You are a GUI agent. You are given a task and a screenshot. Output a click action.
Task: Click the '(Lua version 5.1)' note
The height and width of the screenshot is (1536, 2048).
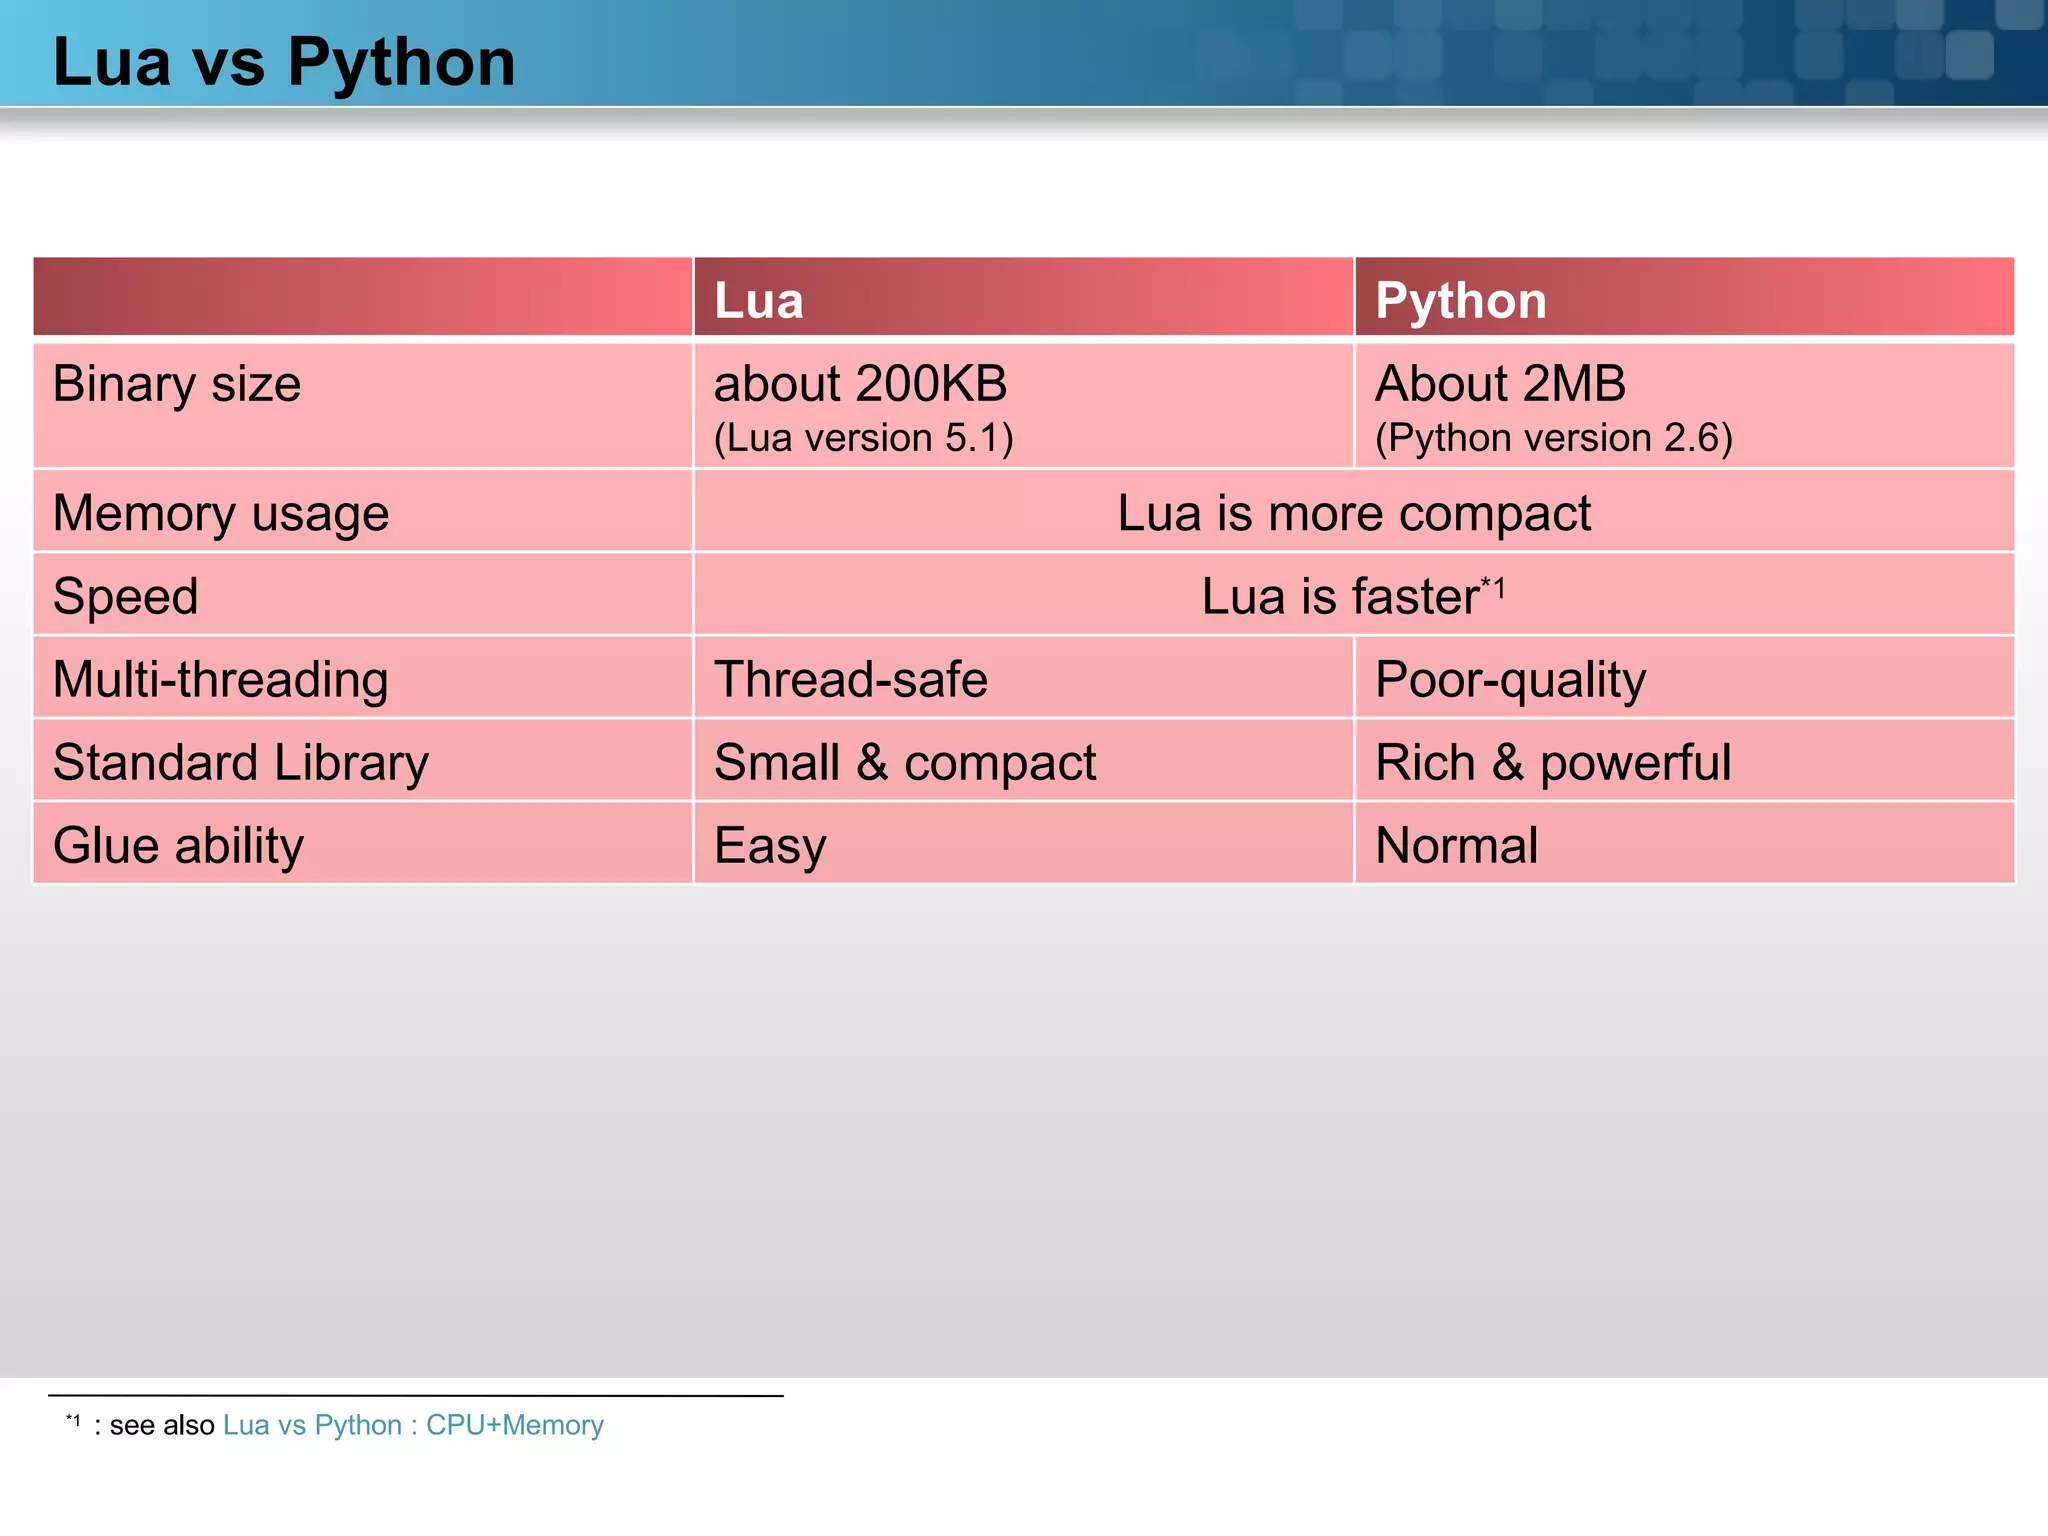tap(864, 438)
